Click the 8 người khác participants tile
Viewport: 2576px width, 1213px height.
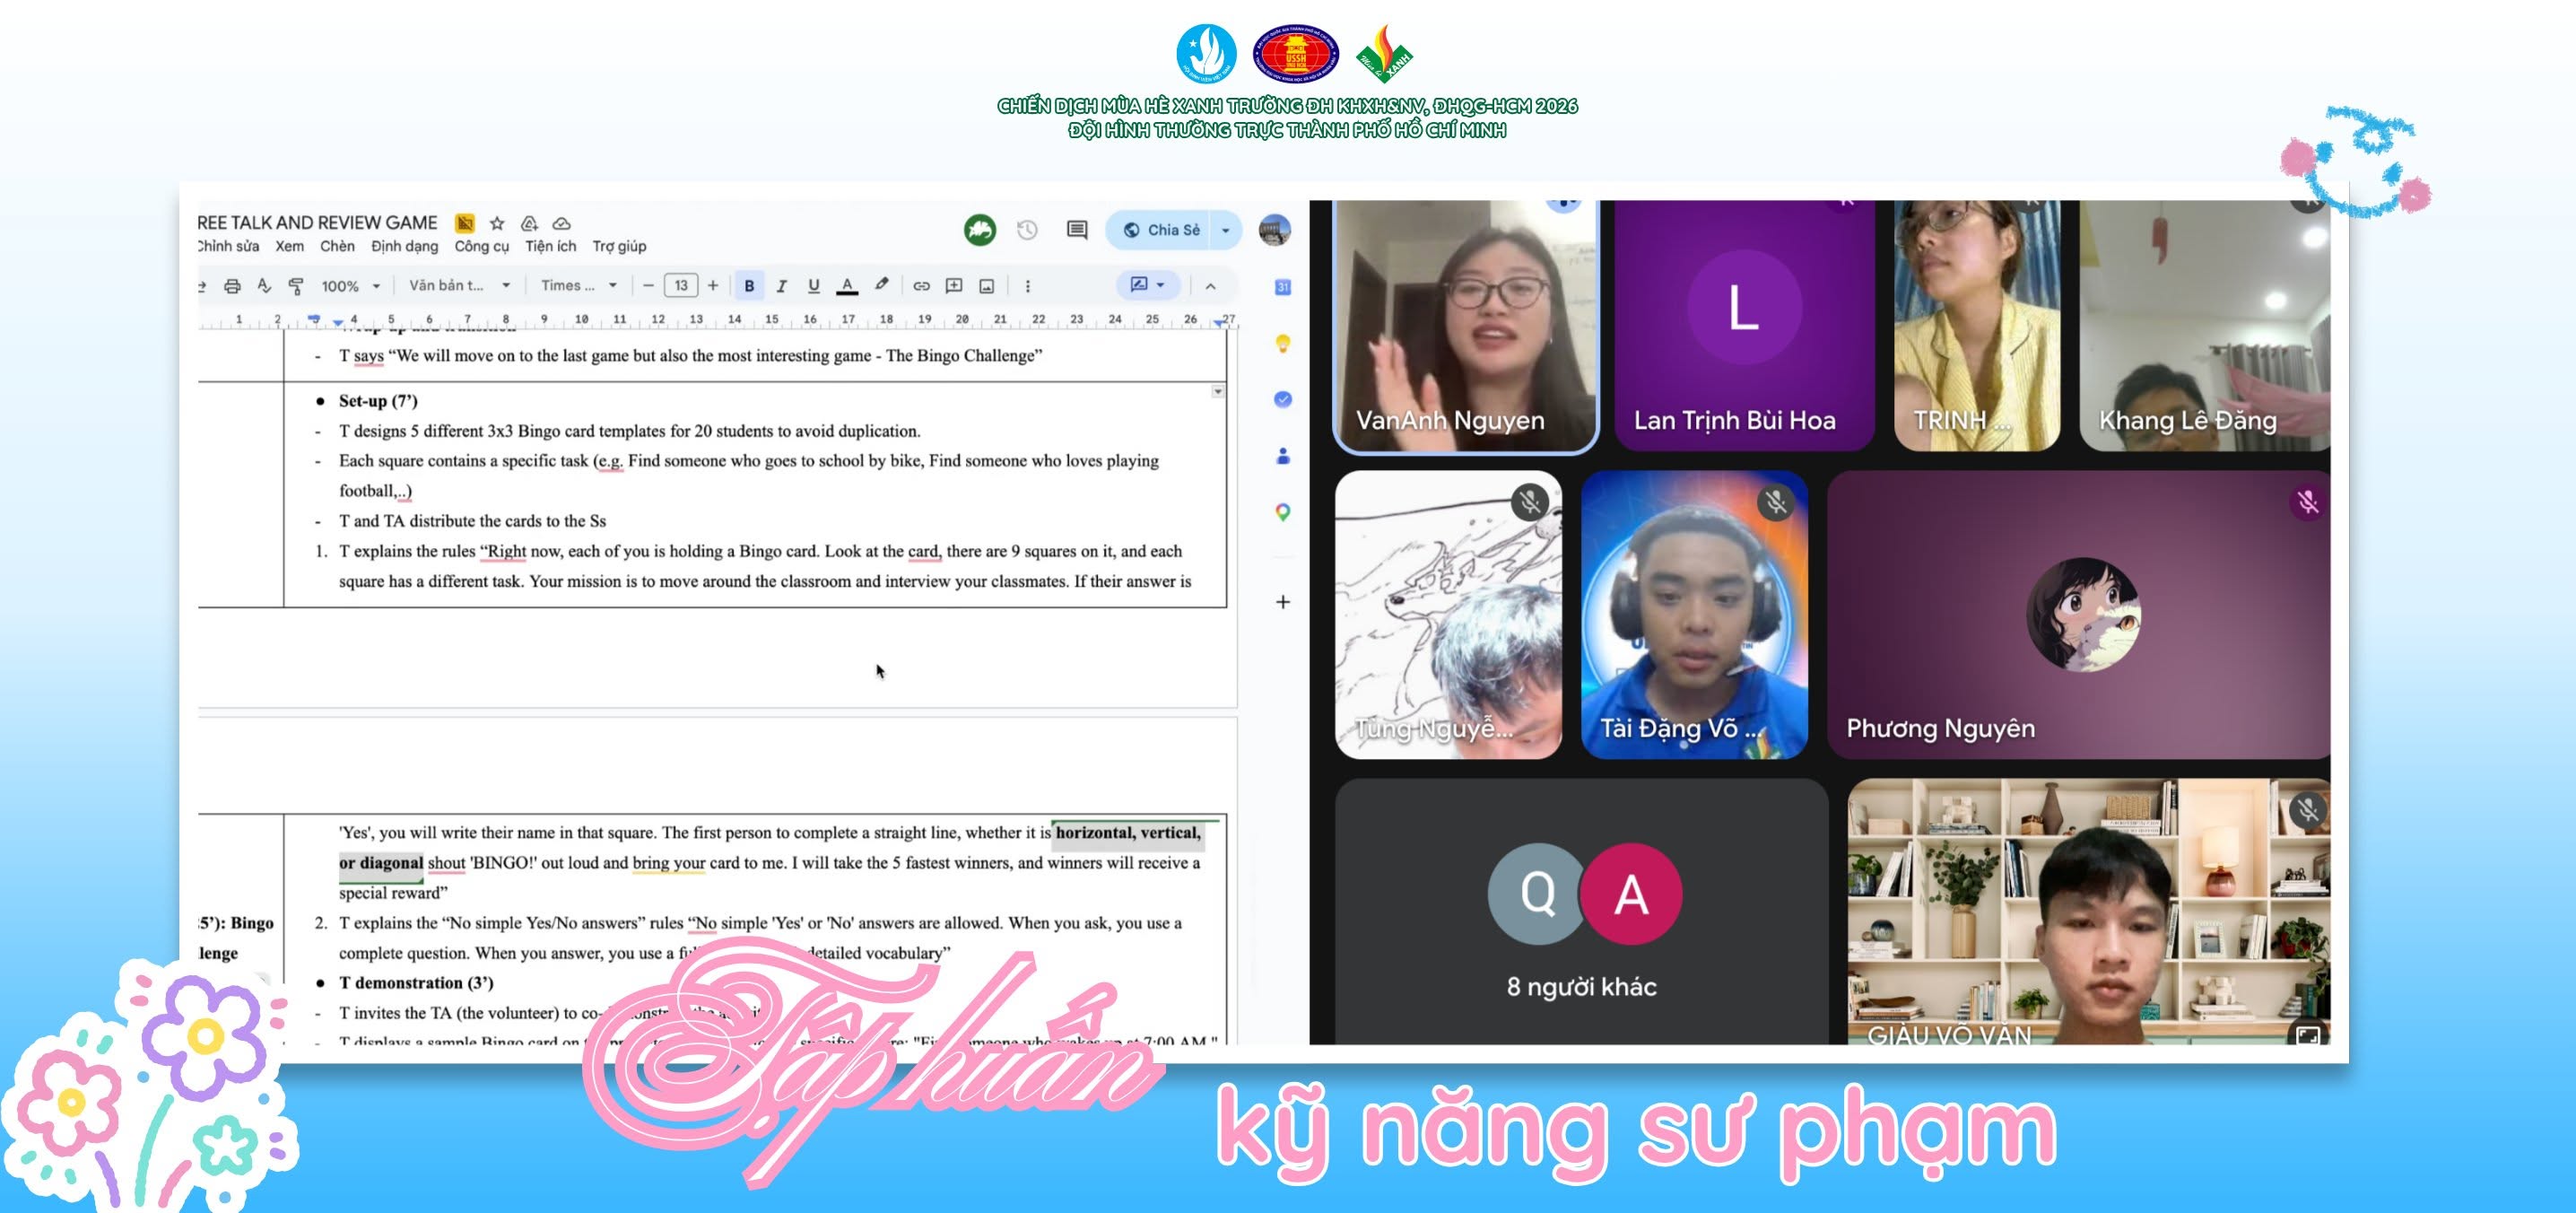point(1582,911)
